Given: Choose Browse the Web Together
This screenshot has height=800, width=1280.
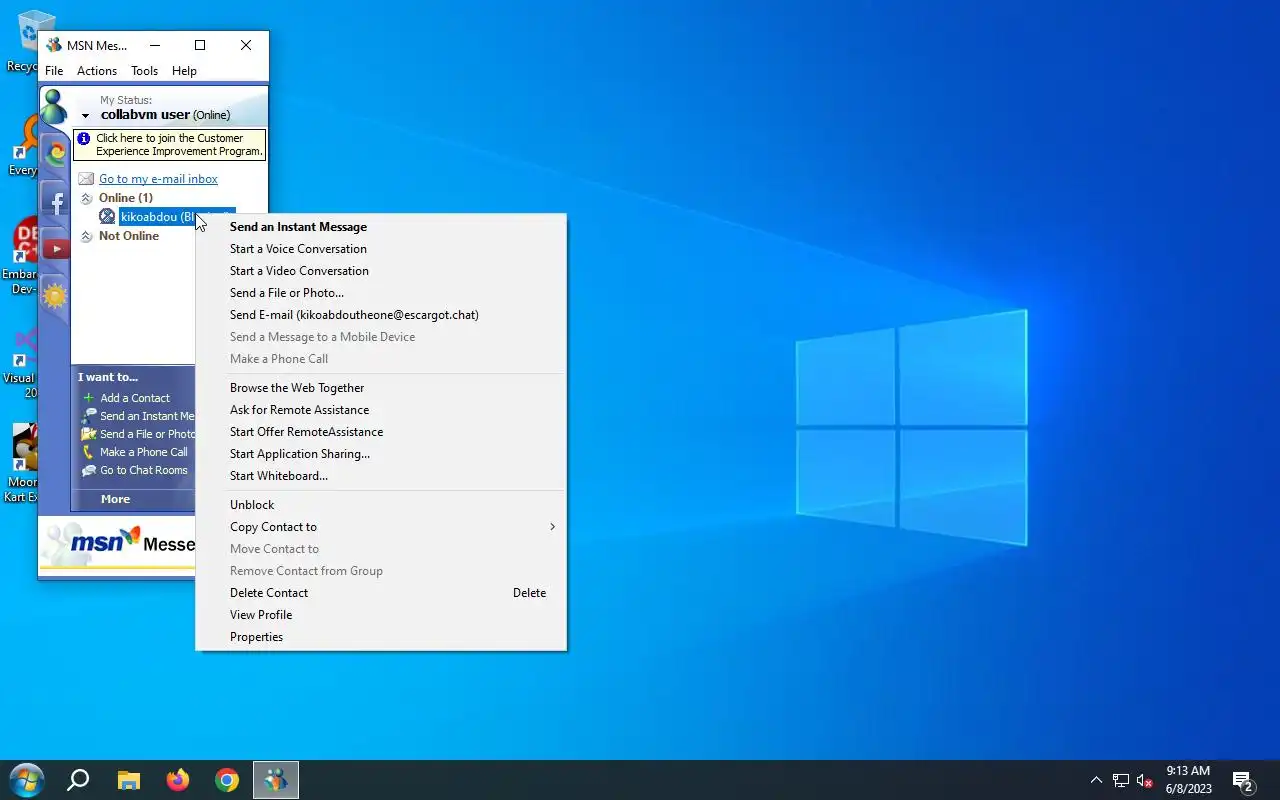Looking at the screenshot, I should pos(381,388).
